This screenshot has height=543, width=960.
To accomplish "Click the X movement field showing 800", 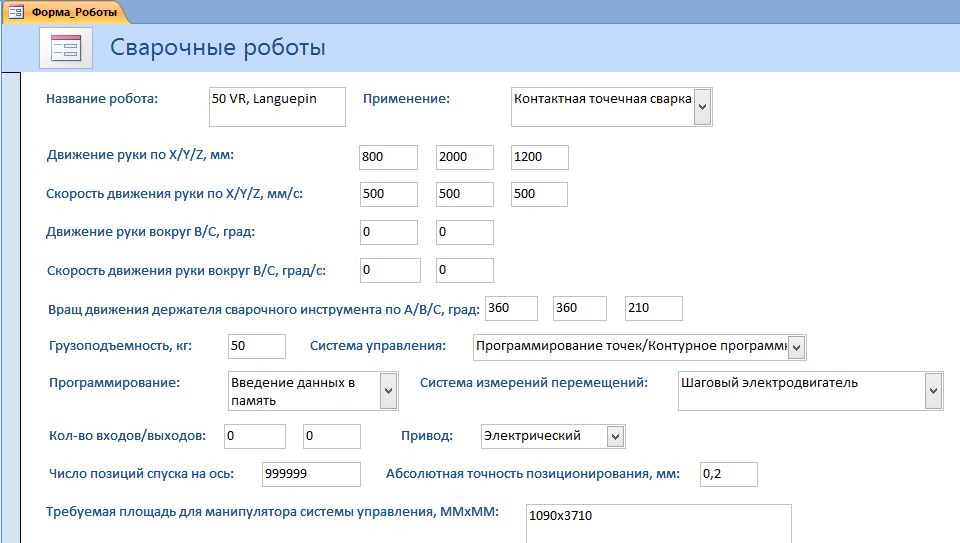I will coord(388,157).
